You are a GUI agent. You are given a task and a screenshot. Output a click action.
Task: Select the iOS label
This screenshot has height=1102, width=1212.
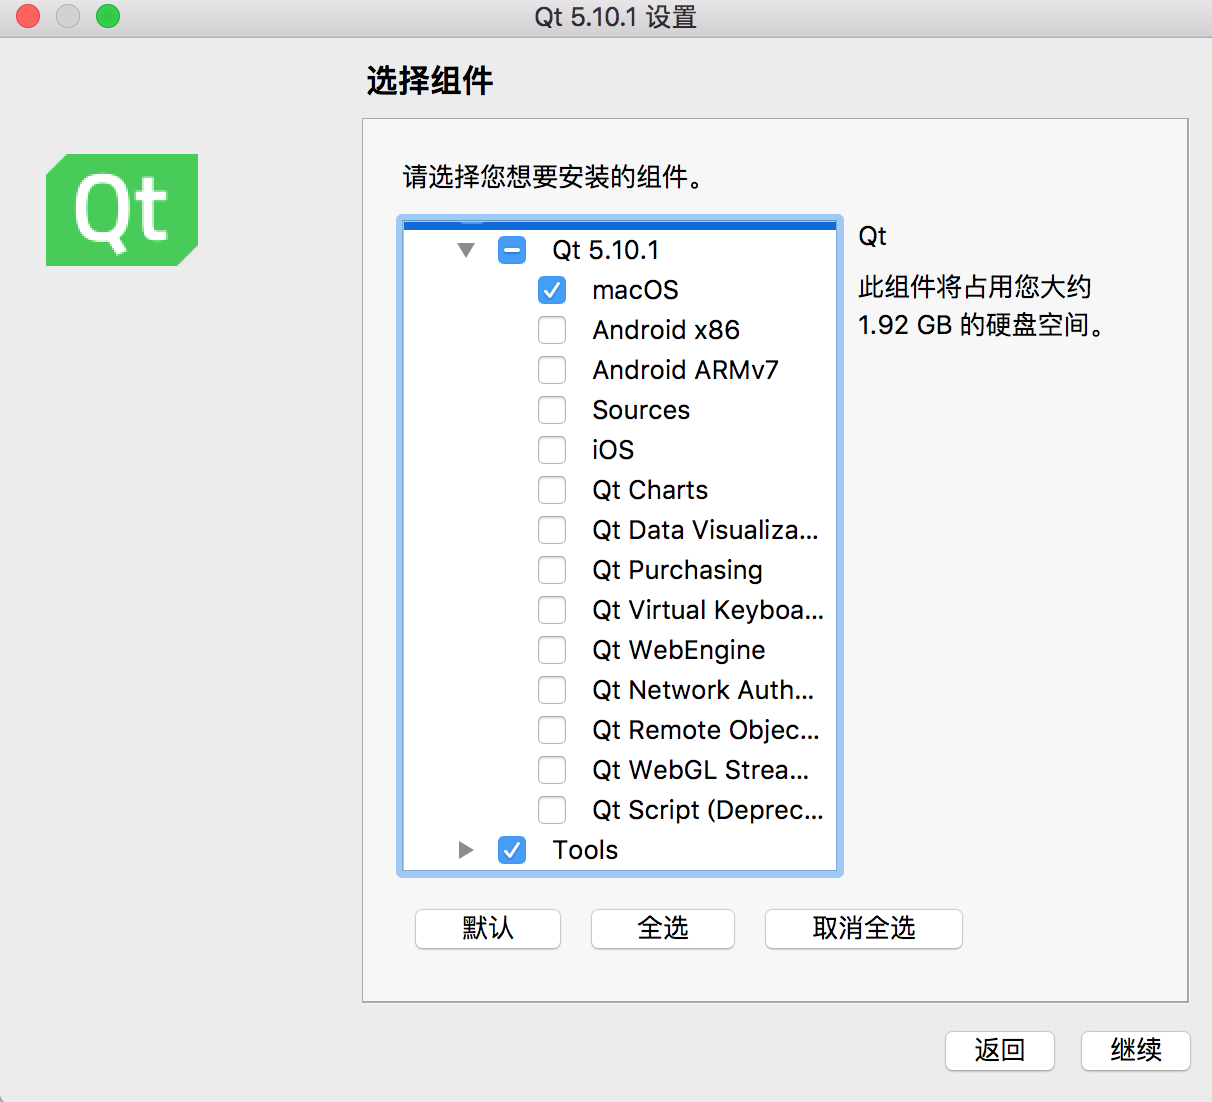613,450
